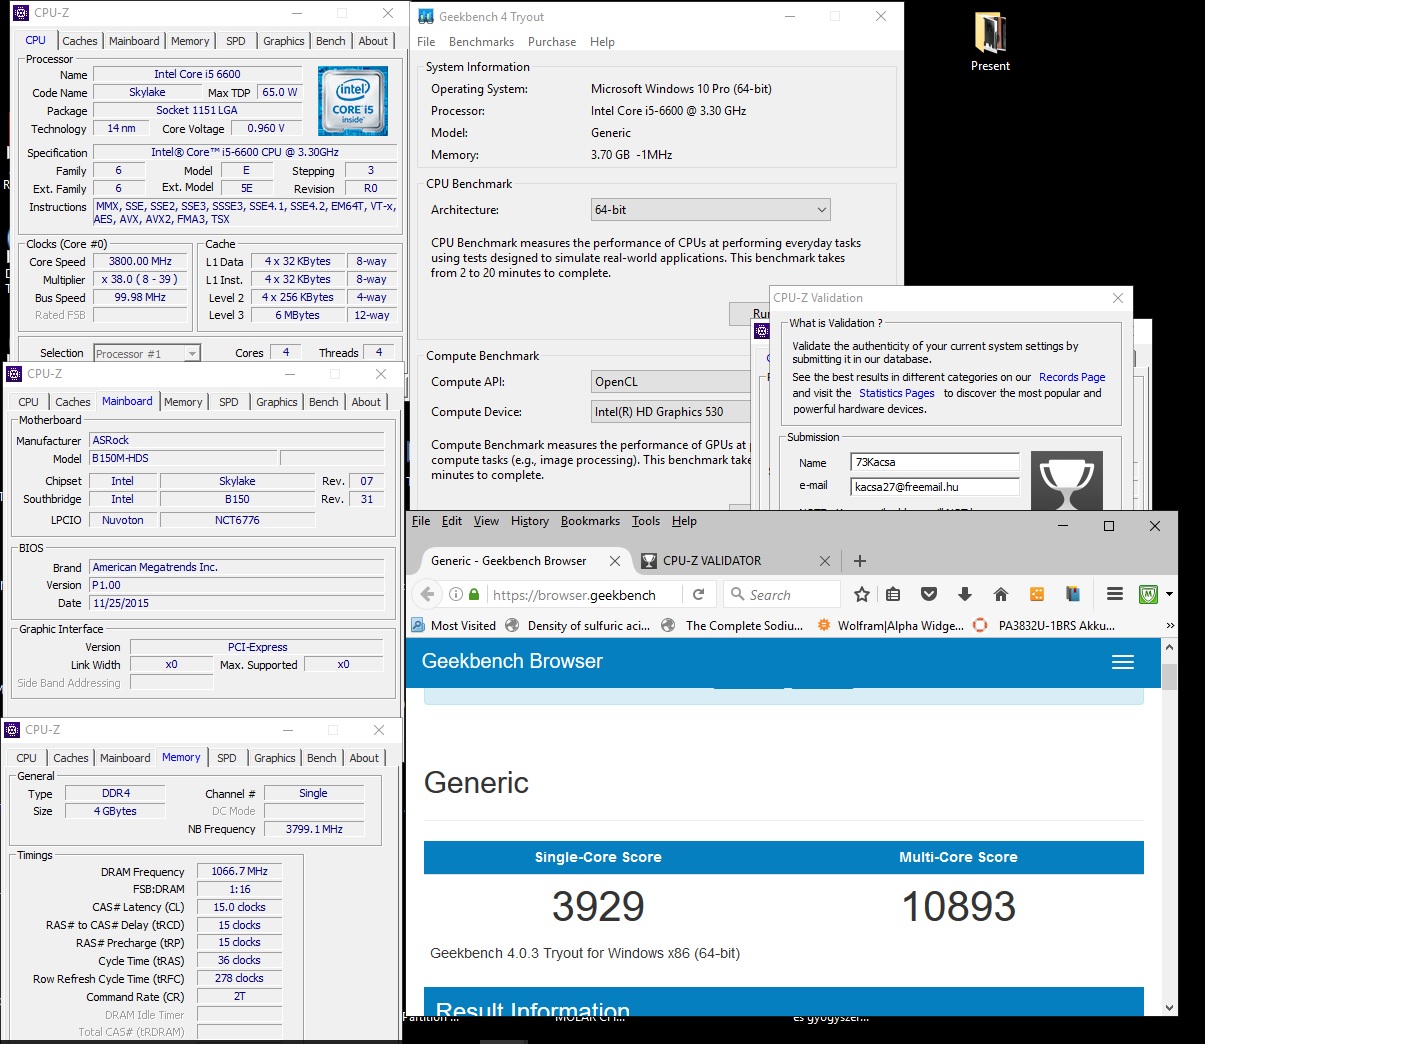1413x1044 pixels.
Task: Bookmark this page with the star icon
Action: pyautogui.click(x=862, y=594)
